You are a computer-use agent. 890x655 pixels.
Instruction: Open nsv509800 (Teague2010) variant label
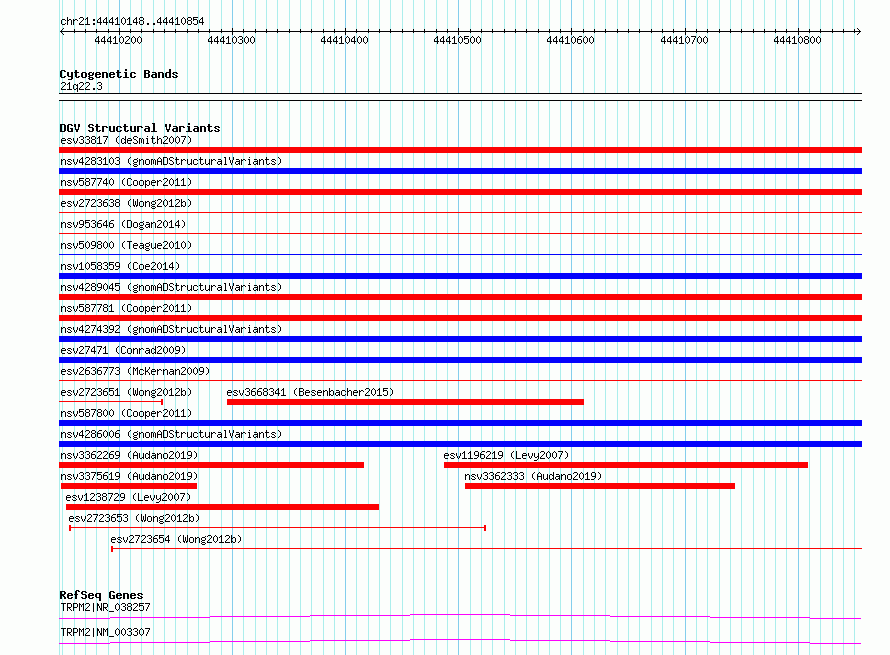[x=126, y=245]
